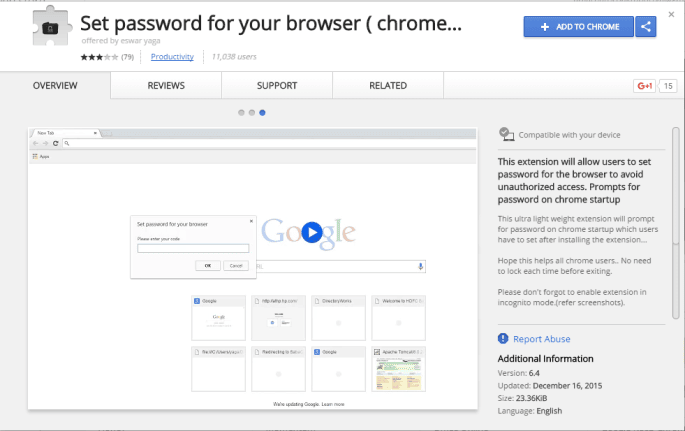685x431 pixels.
Task: Click the +1 count bubble showing 15
Action: [668, 86]
